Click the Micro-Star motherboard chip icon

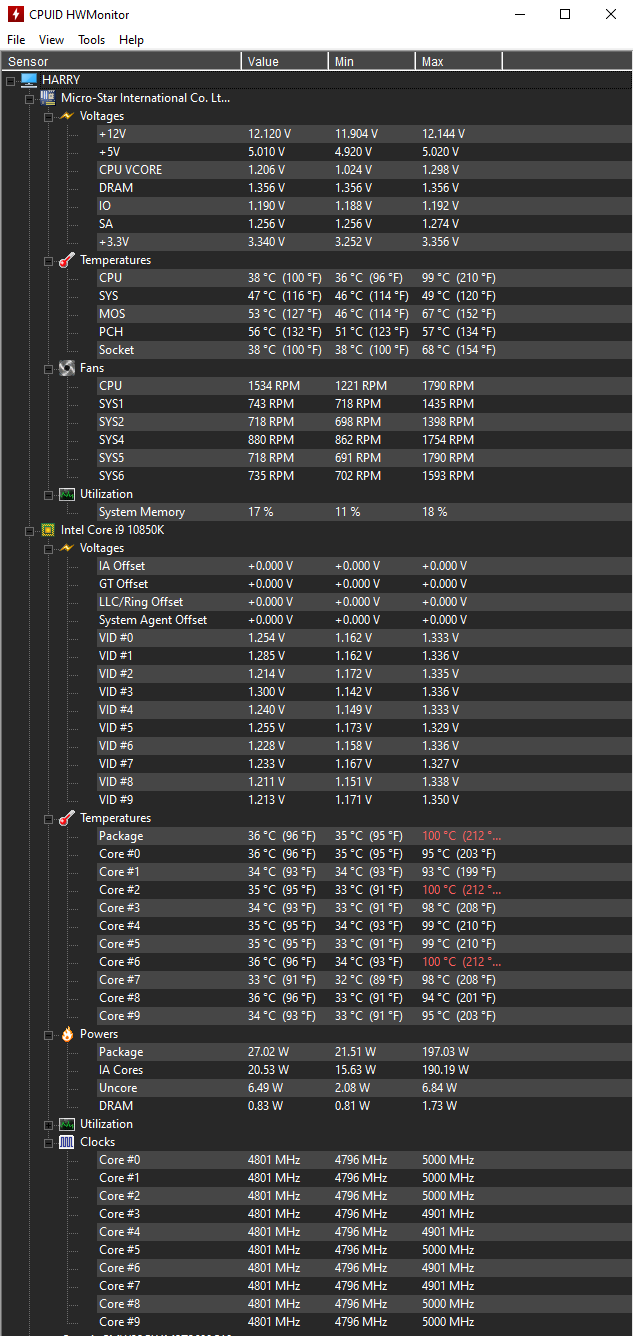(47, 98)
